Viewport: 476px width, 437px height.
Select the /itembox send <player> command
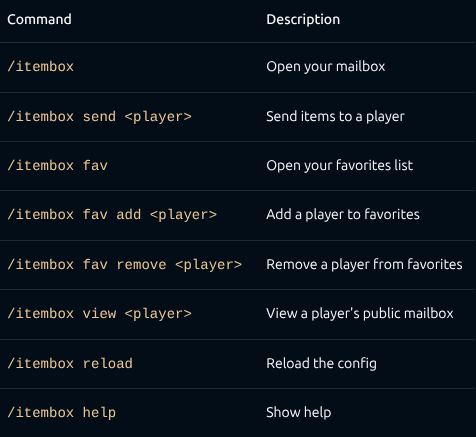(99, 116)
